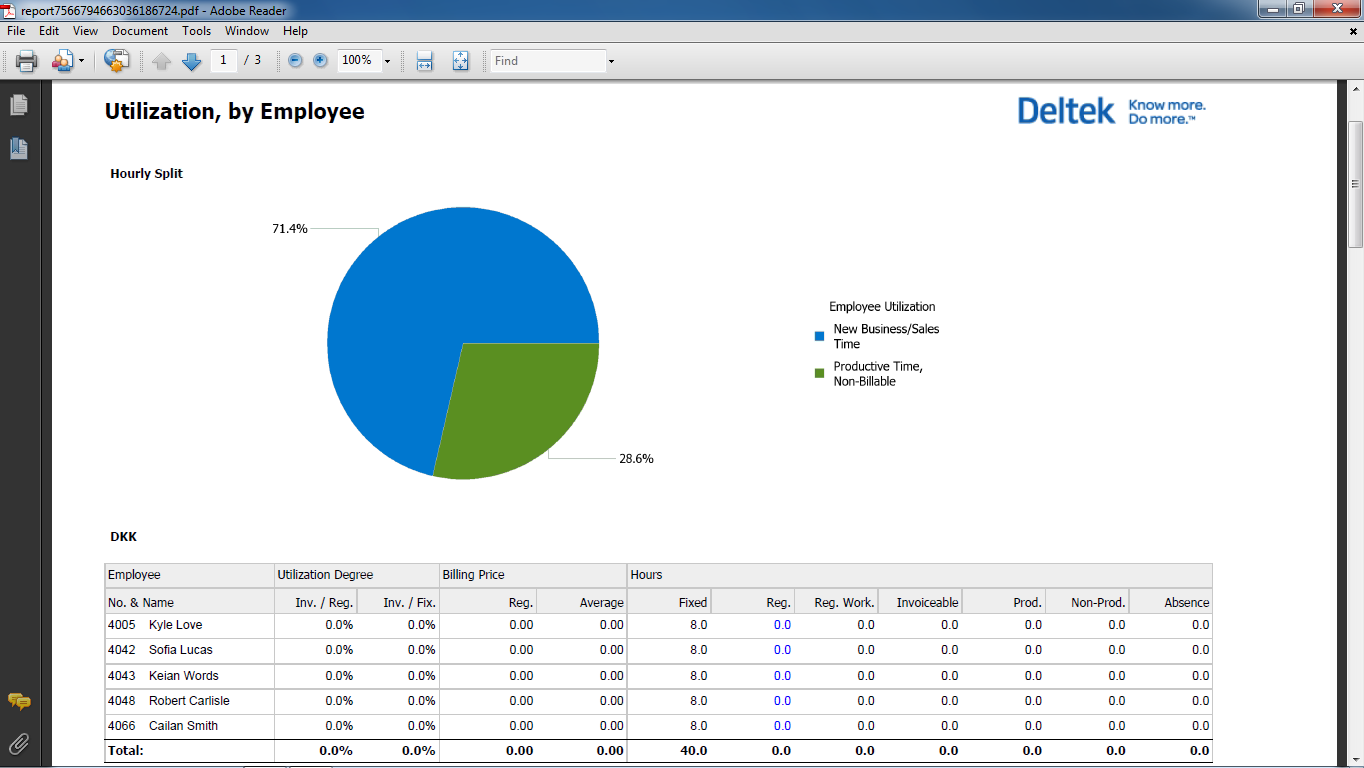Screen dimensions: 1364x768
Task: Fit page width with scrolling icon
Action: point(424,61)
